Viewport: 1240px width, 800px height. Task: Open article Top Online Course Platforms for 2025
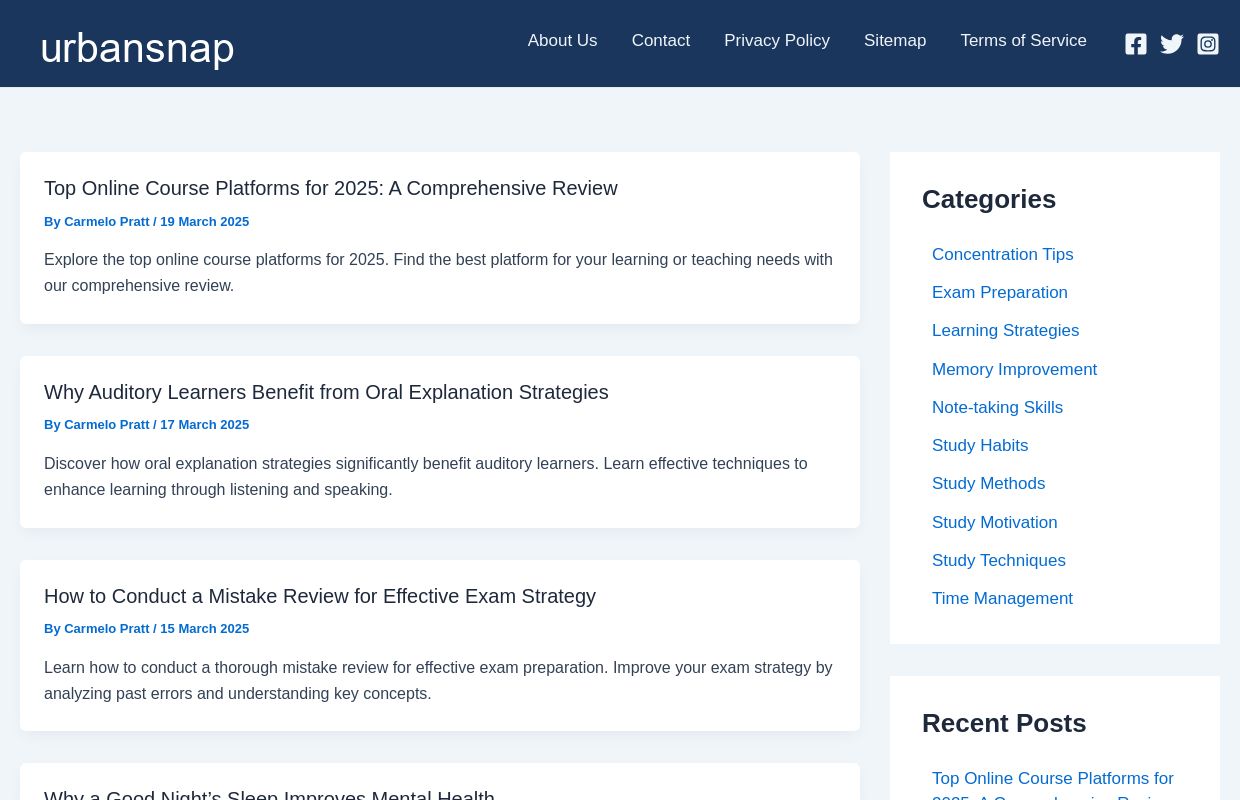tap(331, 188)
